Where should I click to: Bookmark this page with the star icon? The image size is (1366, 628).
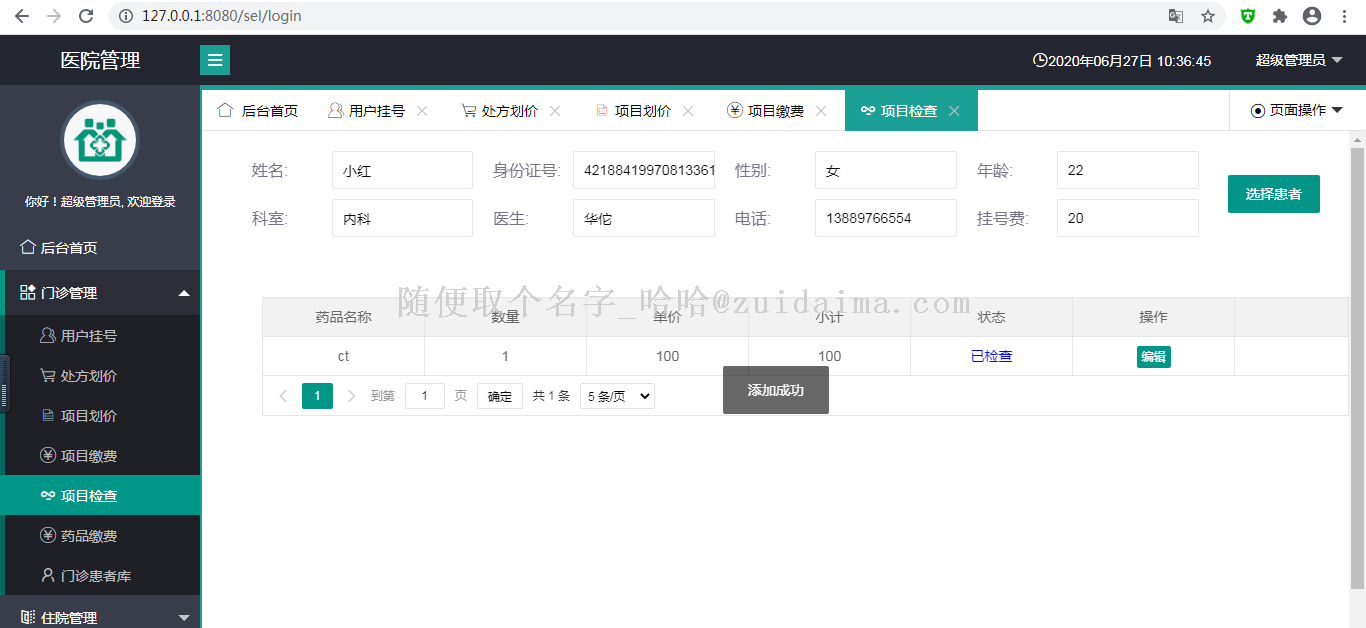pyautogui.click(x=1208, y=16)
